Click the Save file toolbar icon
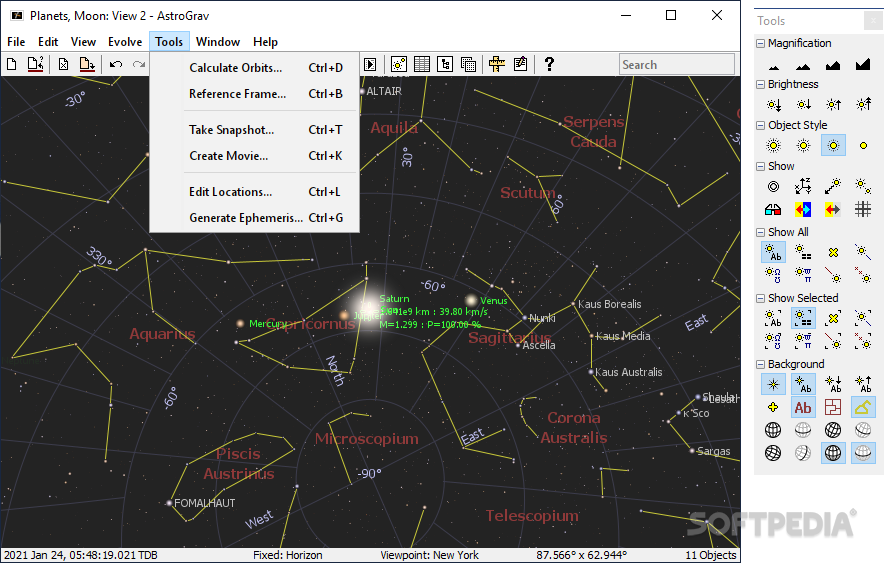The width and height of the screenshot is (884, 563). [x=87, y=64]
